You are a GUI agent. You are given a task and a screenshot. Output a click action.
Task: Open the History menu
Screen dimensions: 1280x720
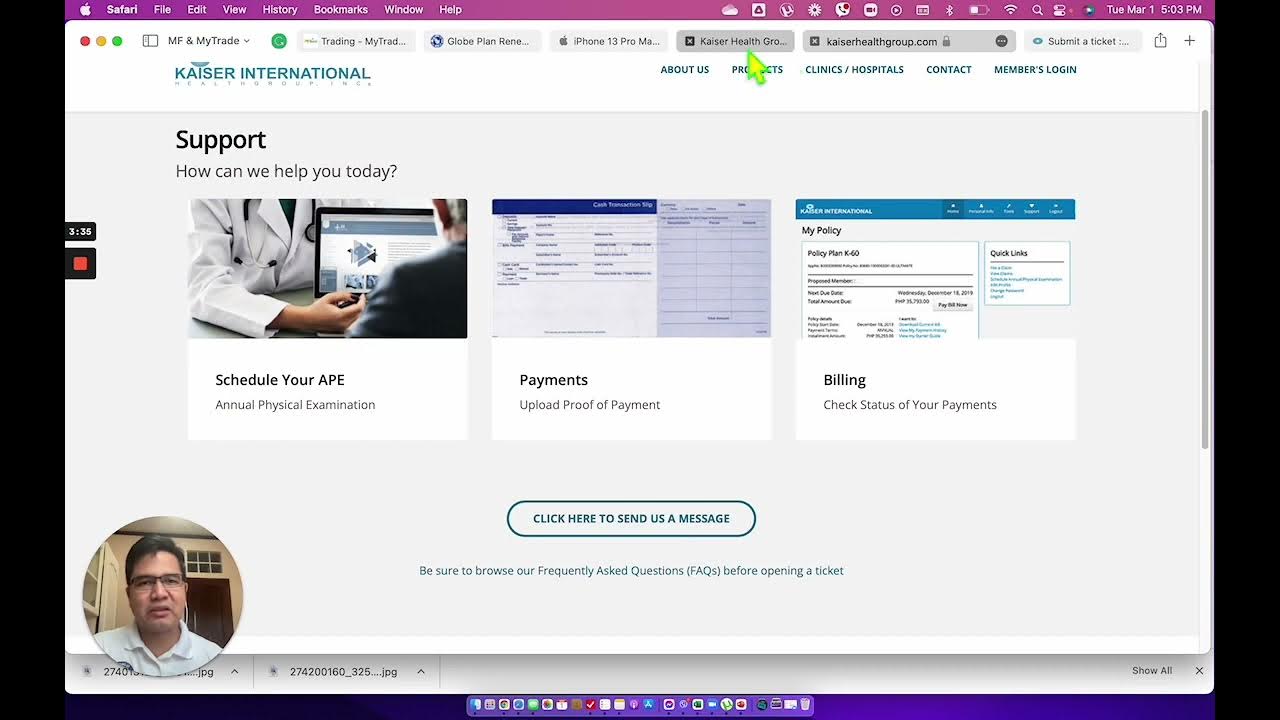279,10
